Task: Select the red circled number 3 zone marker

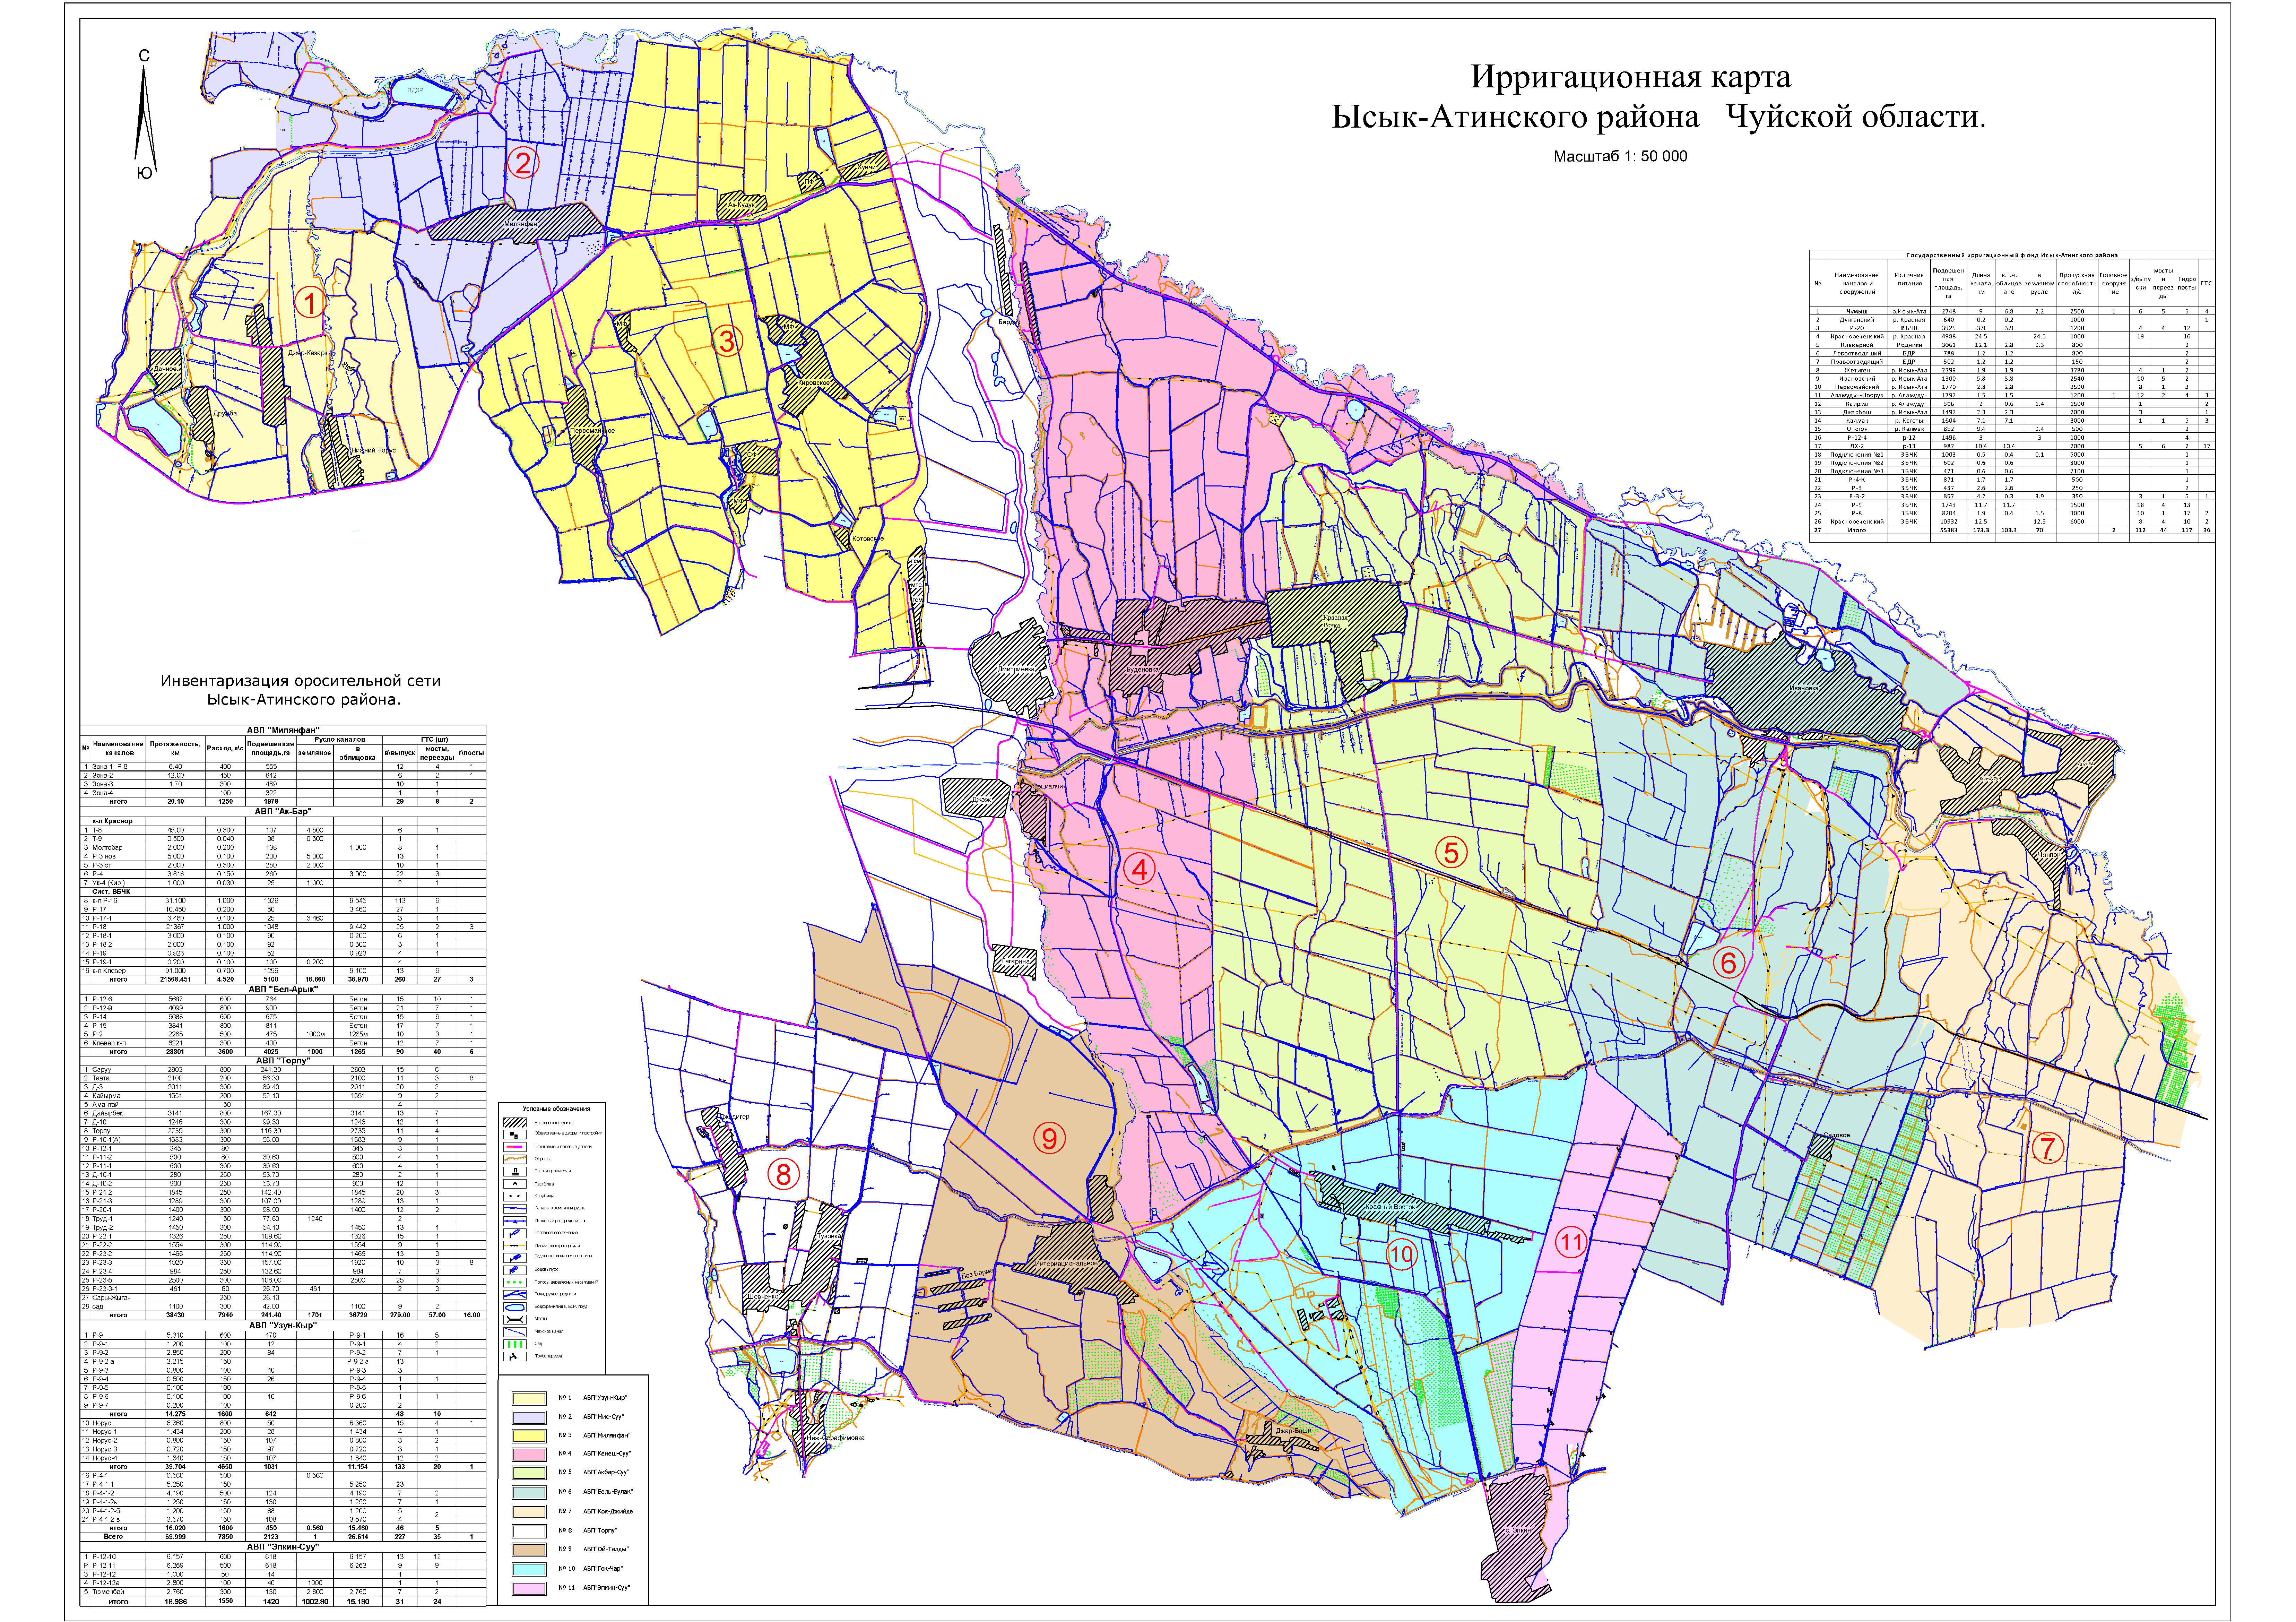Action: (727, 341)
